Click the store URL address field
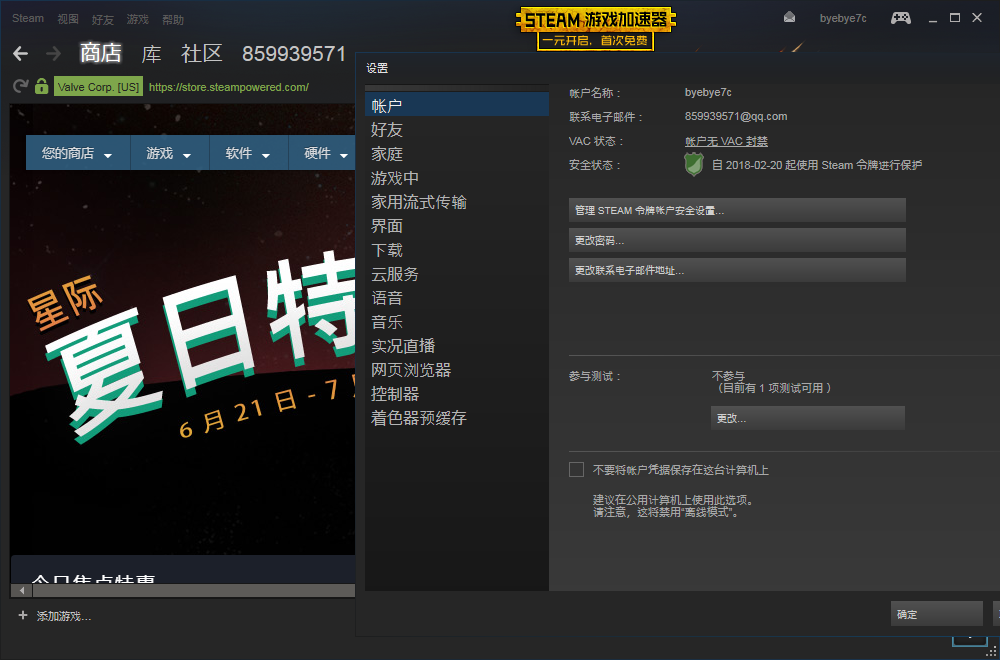This screenshot has height=660, width=1000. click(x=228, y=87)
